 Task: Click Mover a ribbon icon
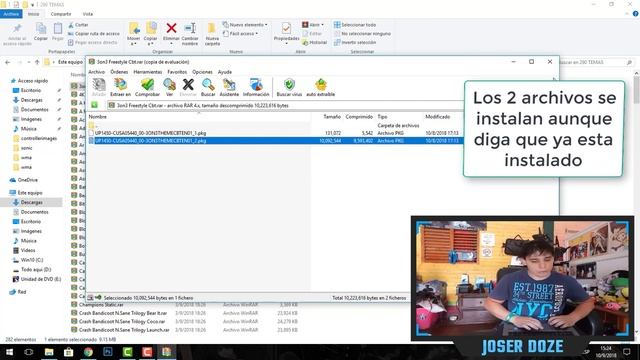(x=133, y=33)
